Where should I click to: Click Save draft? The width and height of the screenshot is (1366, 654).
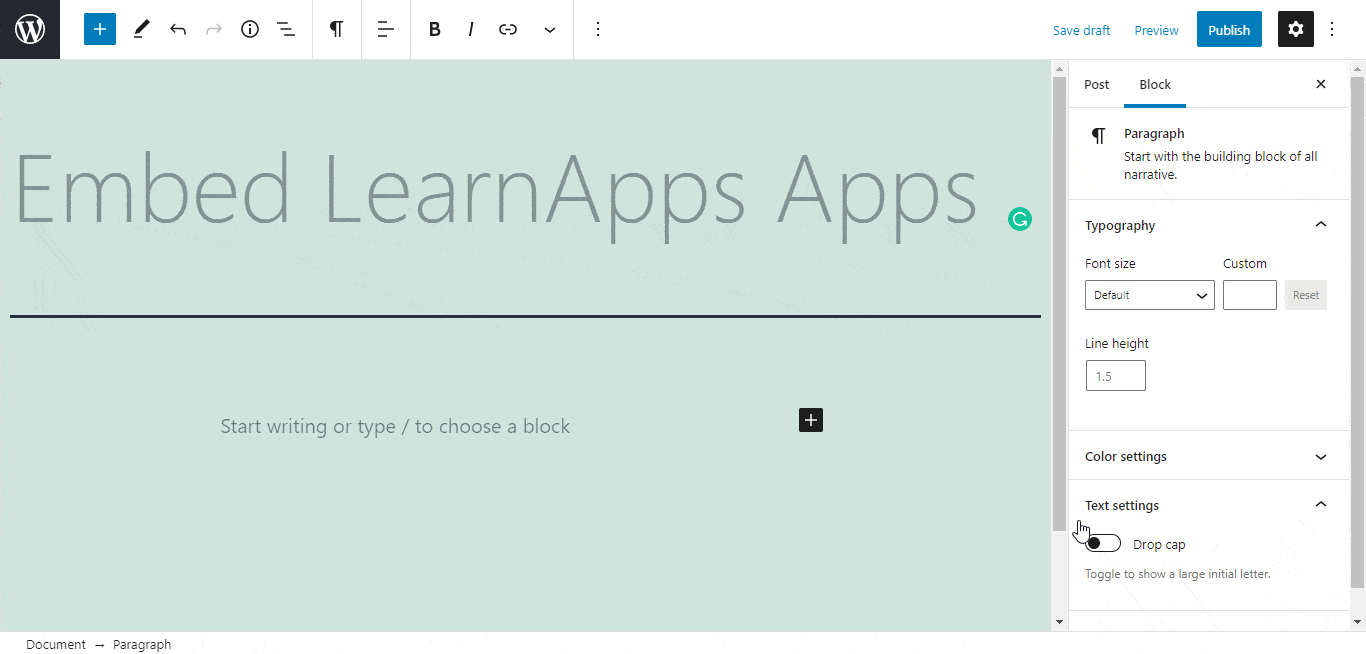click(1082, 30)
